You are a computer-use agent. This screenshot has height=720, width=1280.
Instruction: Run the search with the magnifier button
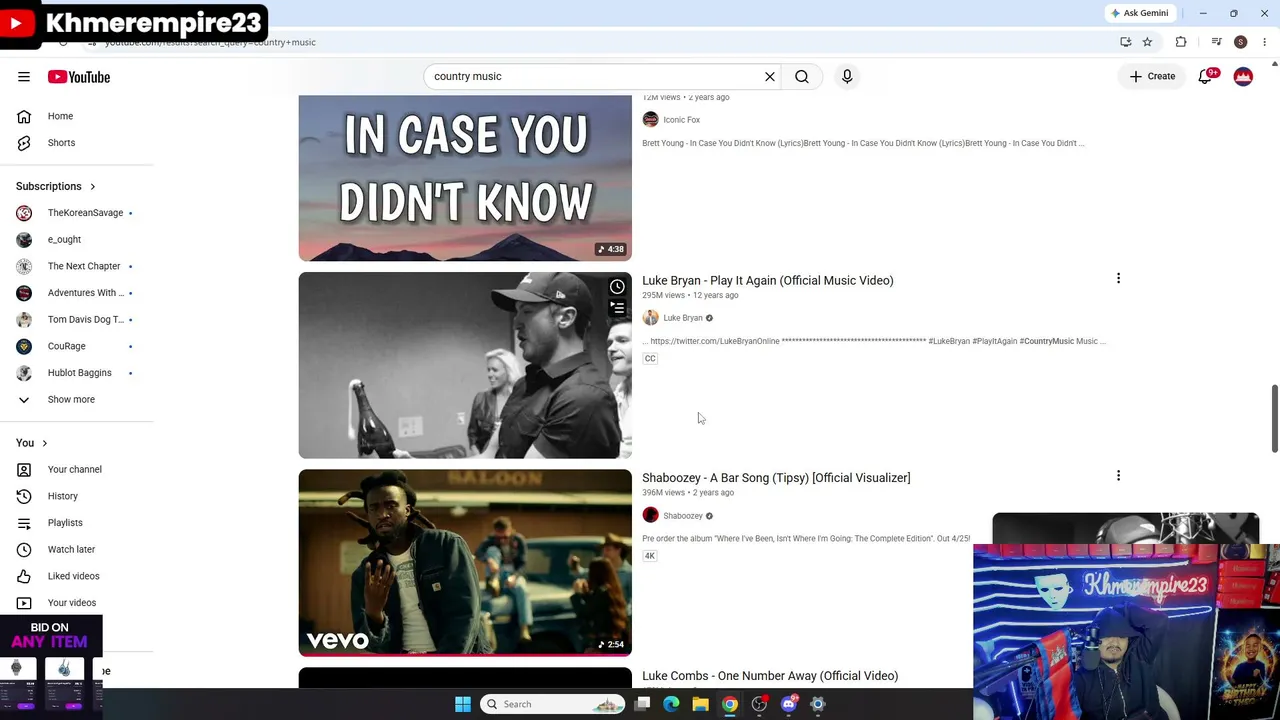click(802, 76)
